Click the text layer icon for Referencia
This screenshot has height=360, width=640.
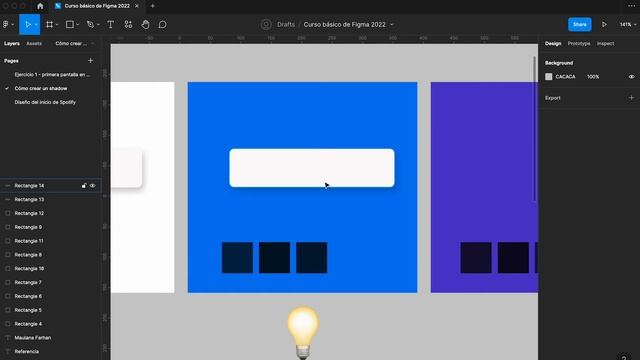(7, 351)
